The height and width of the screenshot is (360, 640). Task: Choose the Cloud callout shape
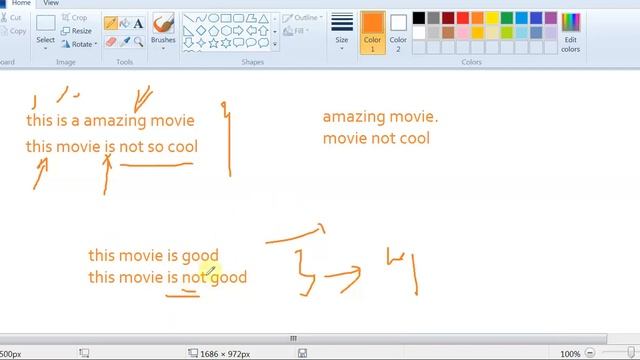(264, 42)
